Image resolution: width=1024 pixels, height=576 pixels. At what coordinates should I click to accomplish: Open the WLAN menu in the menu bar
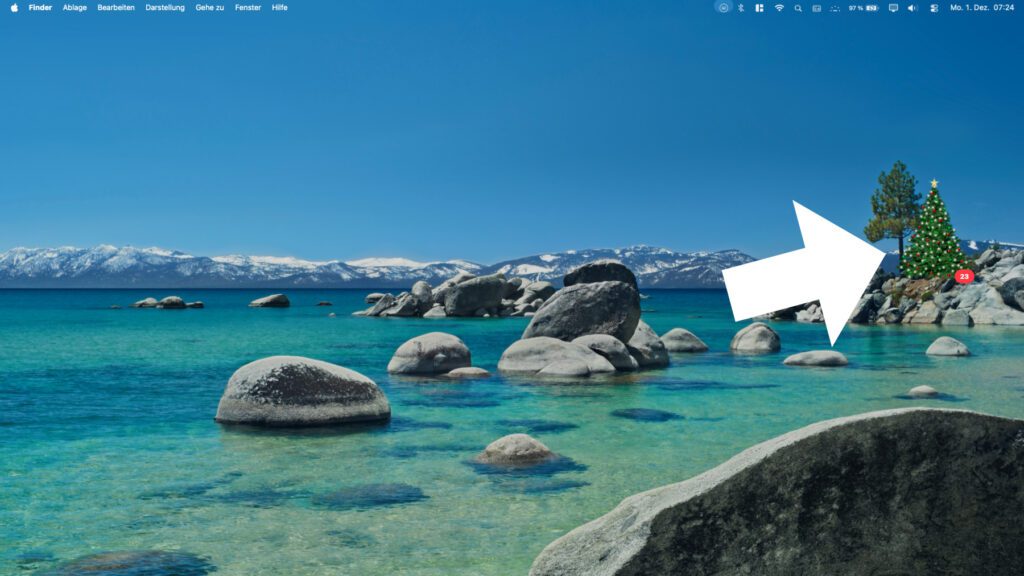[778, 7]
